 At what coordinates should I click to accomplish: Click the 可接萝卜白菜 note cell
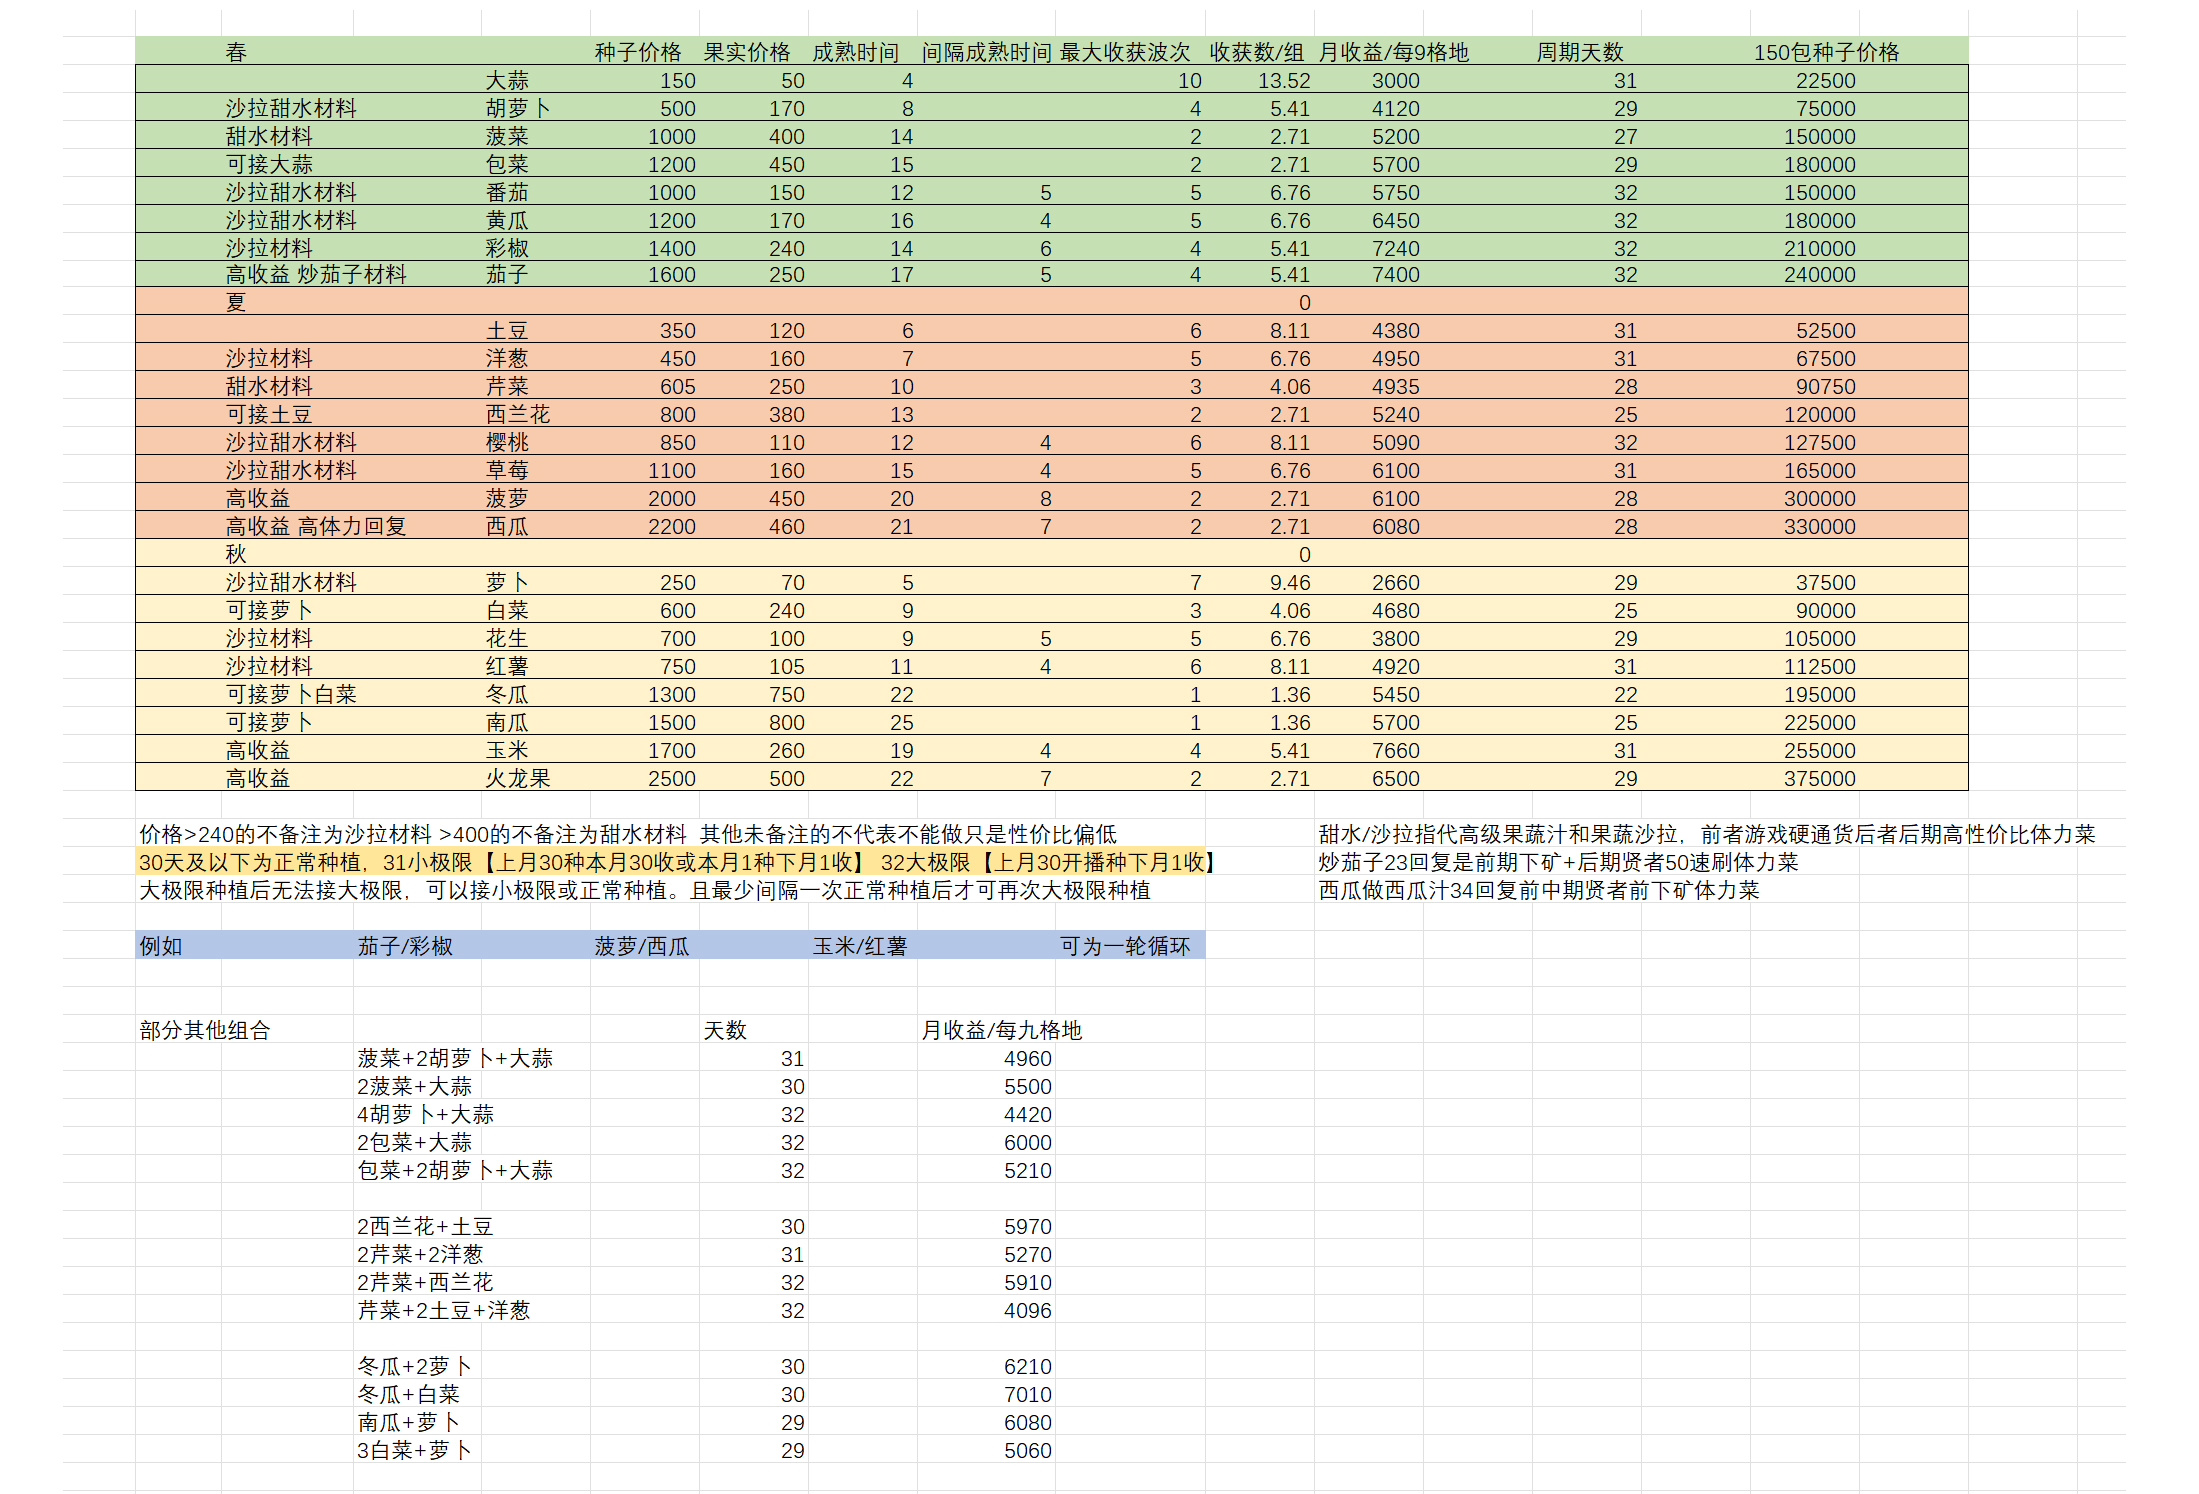click(291, 694)
